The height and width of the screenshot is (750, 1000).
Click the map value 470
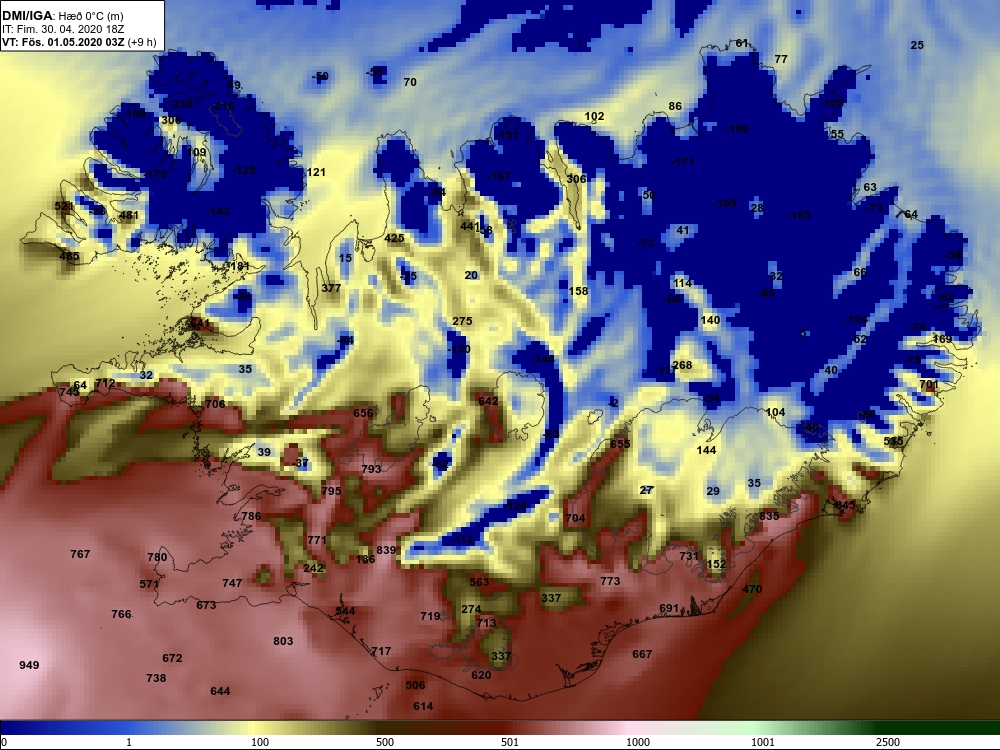point(752,589)
